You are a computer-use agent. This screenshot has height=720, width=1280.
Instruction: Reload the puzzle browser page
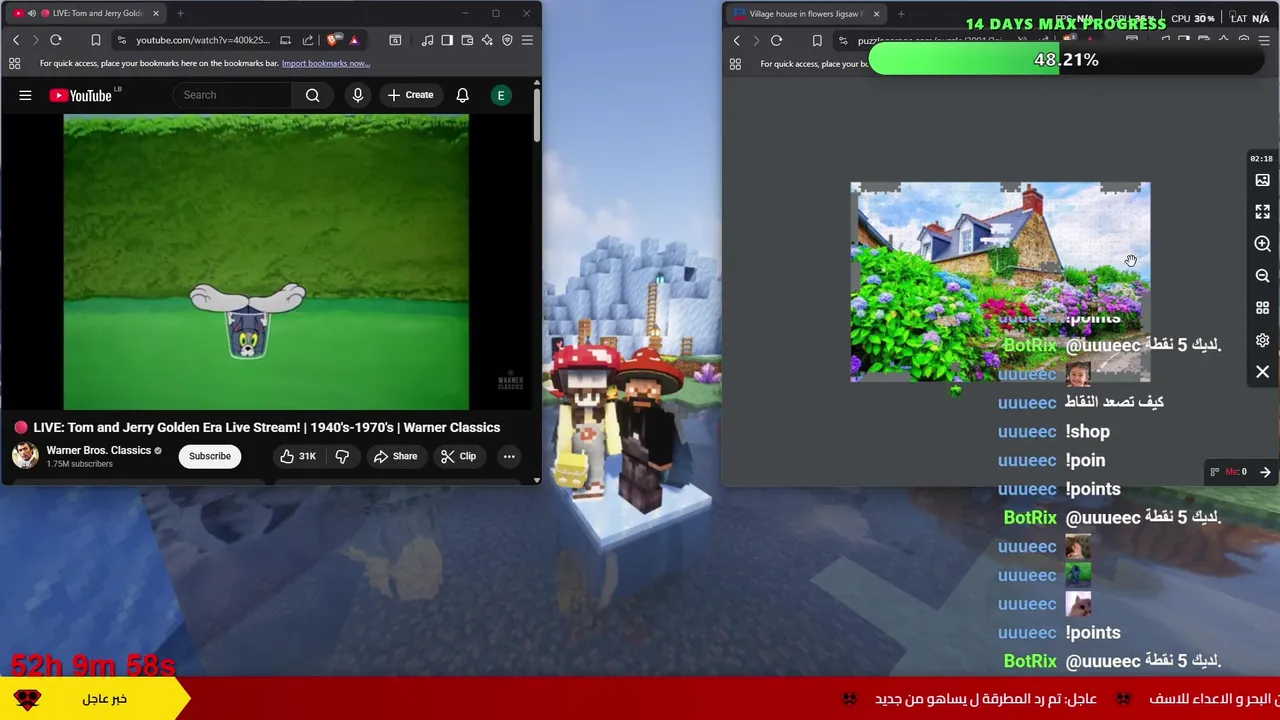[776, 41]
